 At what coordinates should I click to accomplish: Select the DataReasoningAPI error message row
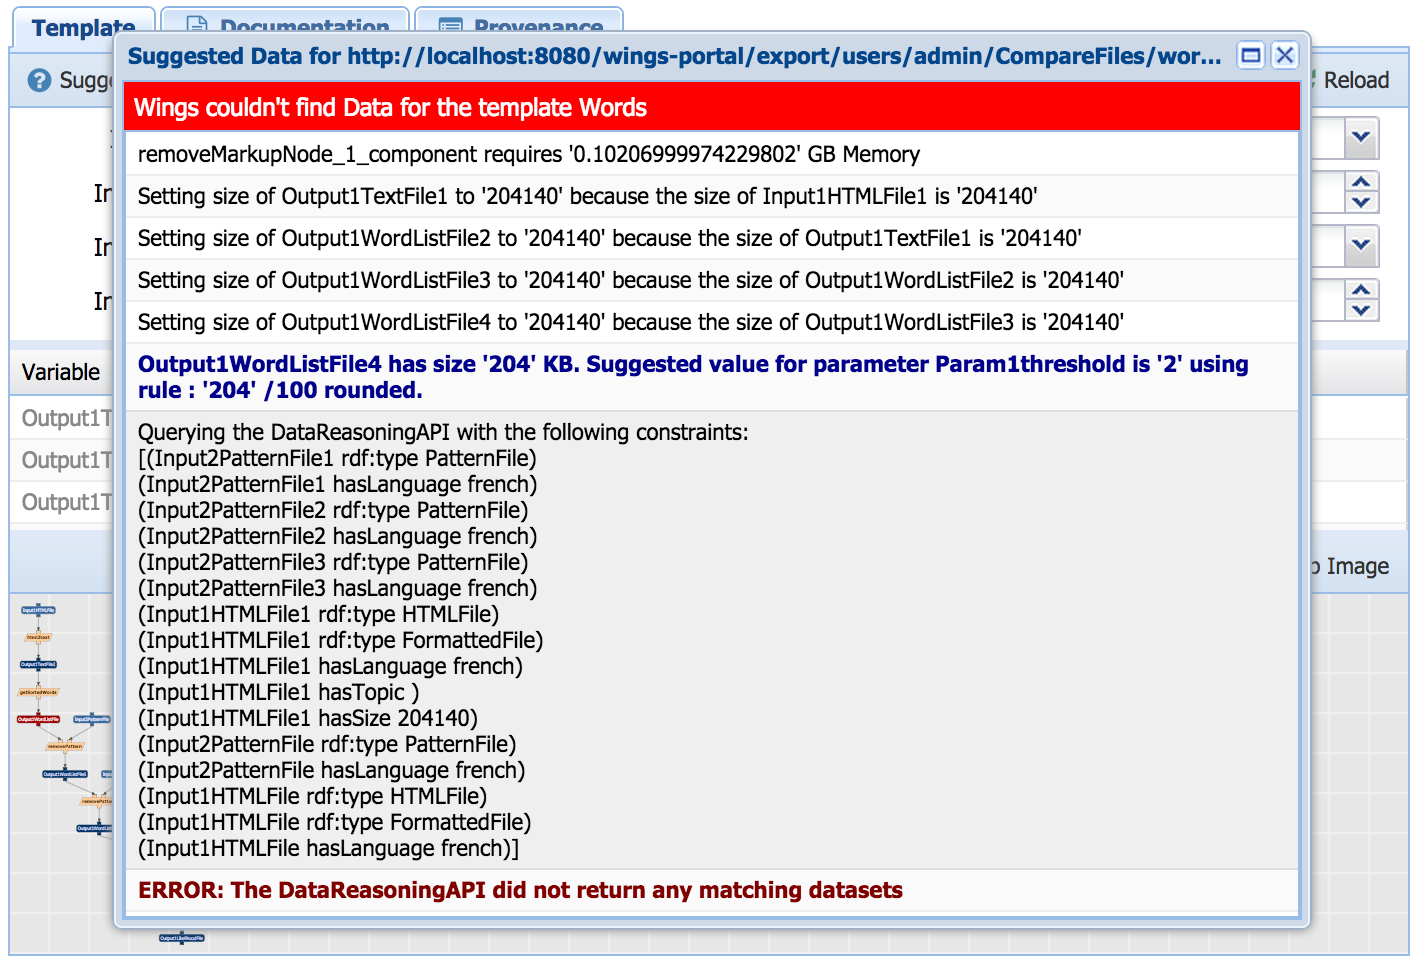coord(520,890)
